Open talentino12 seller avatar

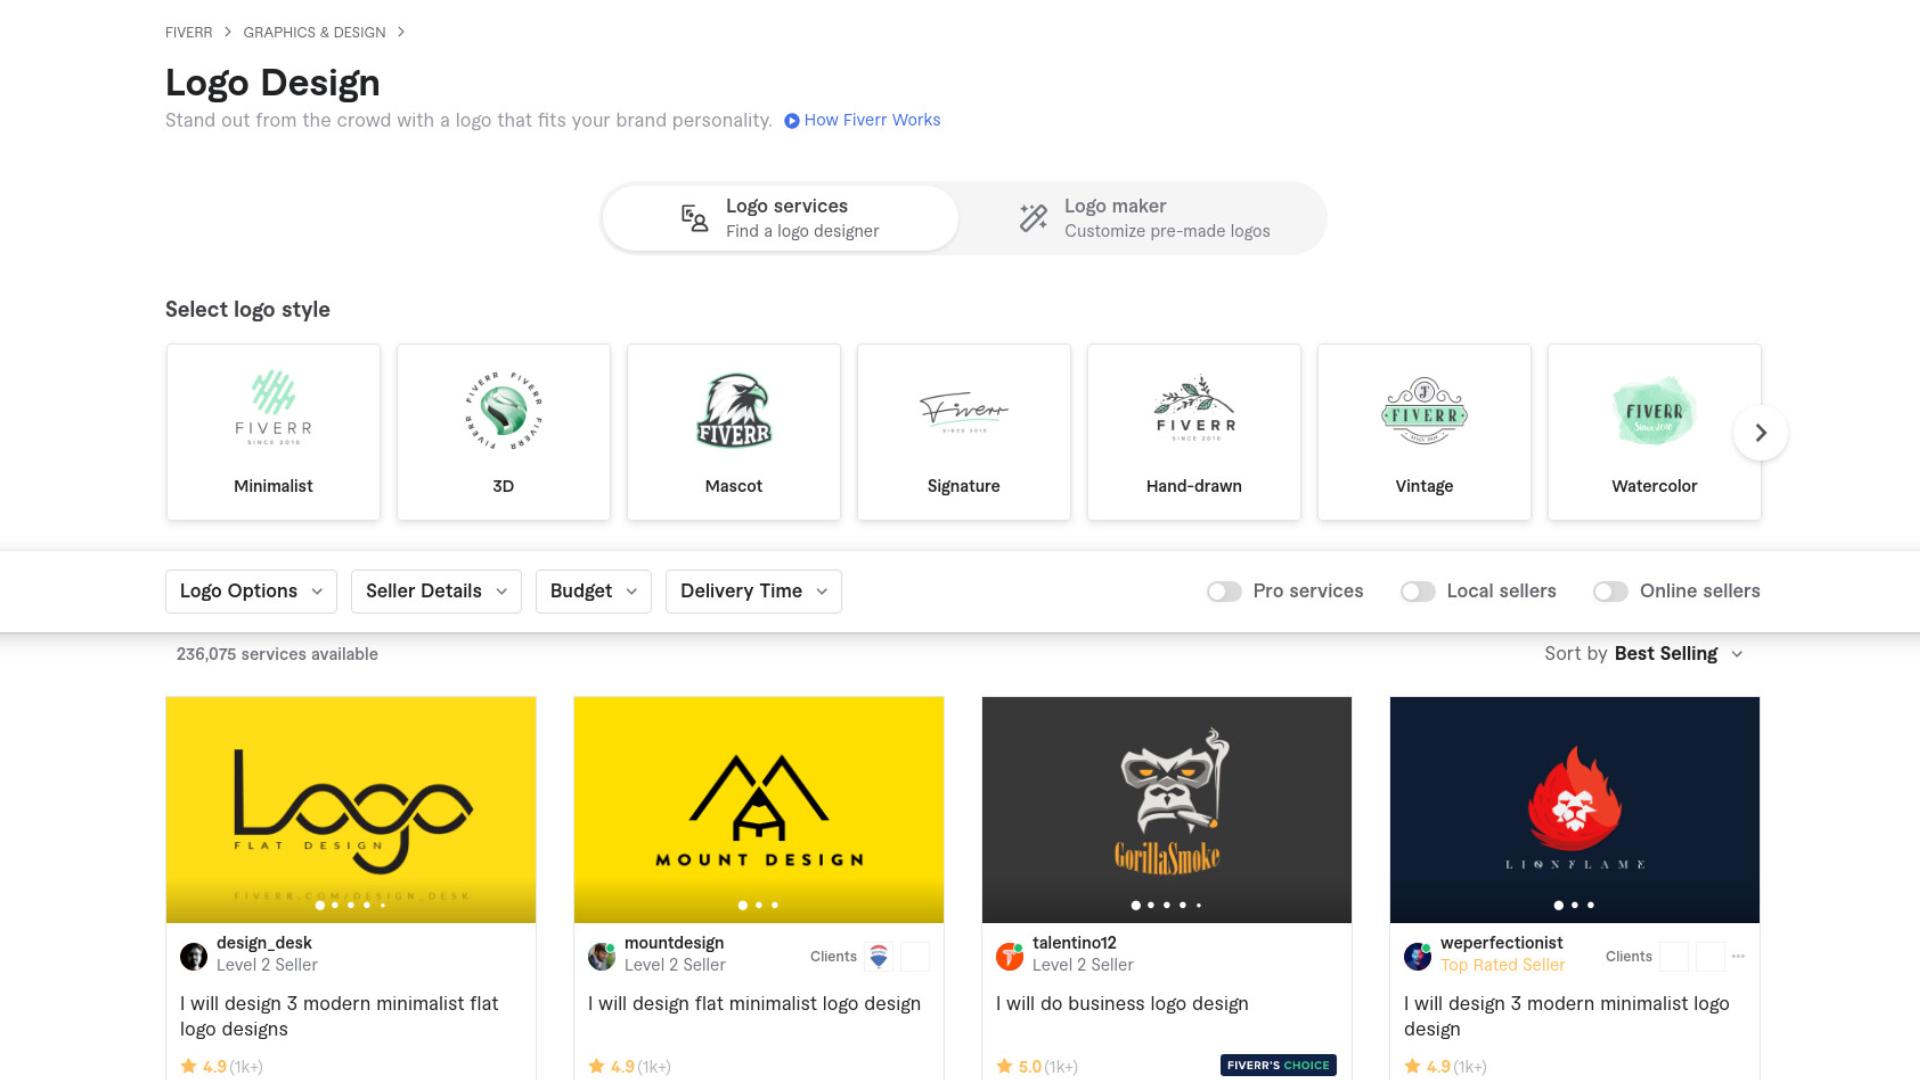pos(1009,956)
